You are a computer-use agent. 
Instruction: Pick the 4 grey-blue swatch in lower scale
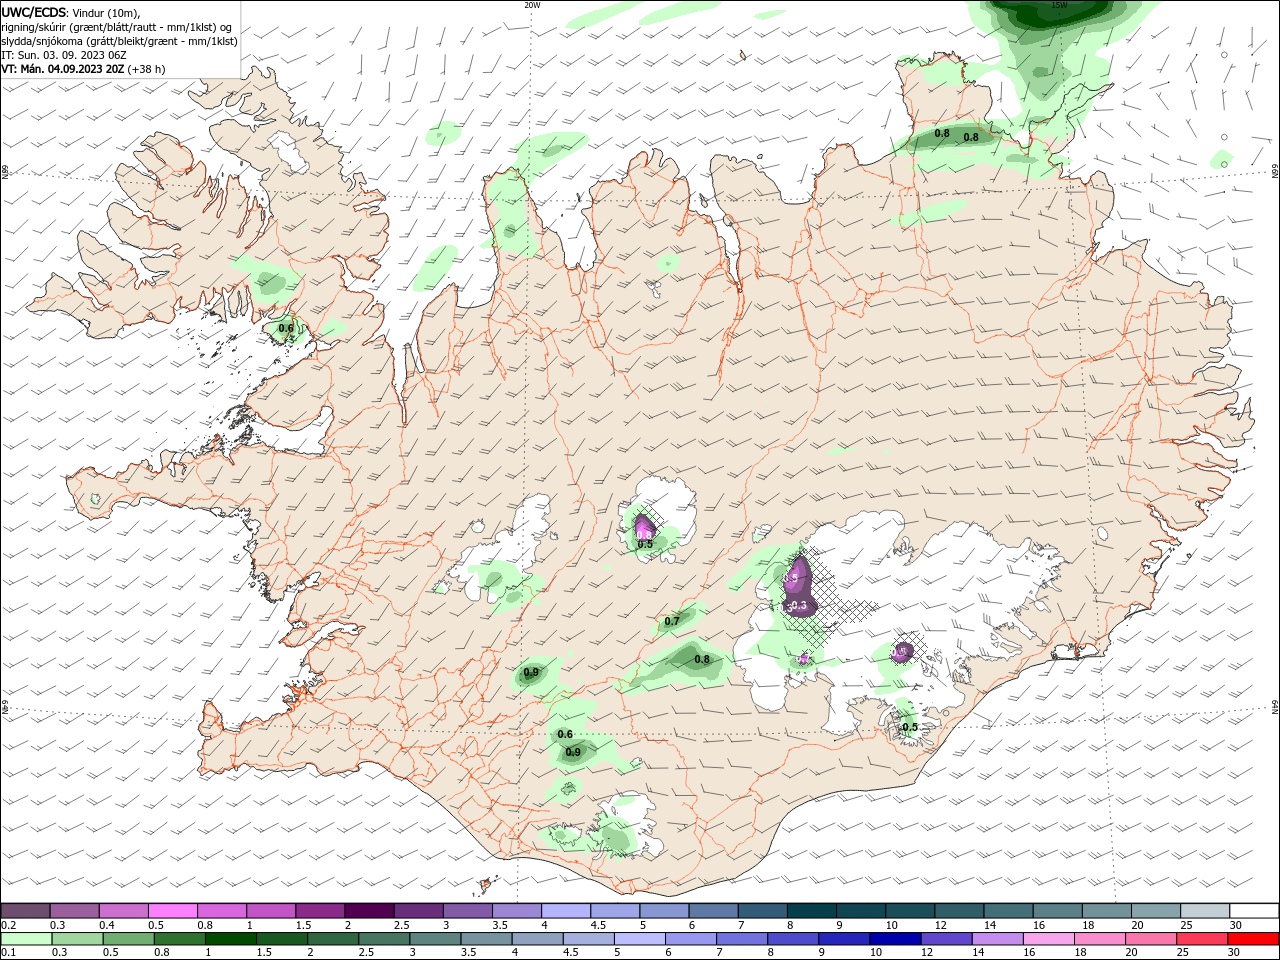tap(536, 939)
